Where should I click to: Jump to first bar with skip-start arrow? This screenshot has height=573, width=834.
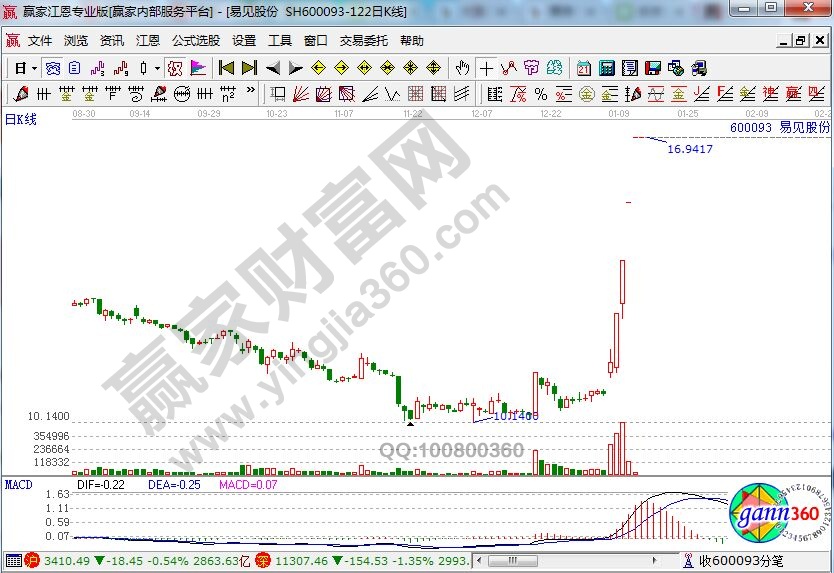coord(226,68)
